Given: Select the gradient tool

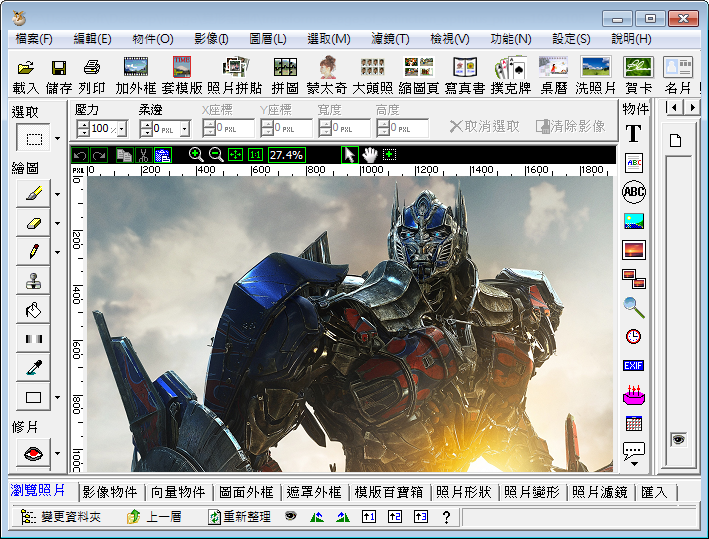Looking at the screenshot, I should click(33, 339).
